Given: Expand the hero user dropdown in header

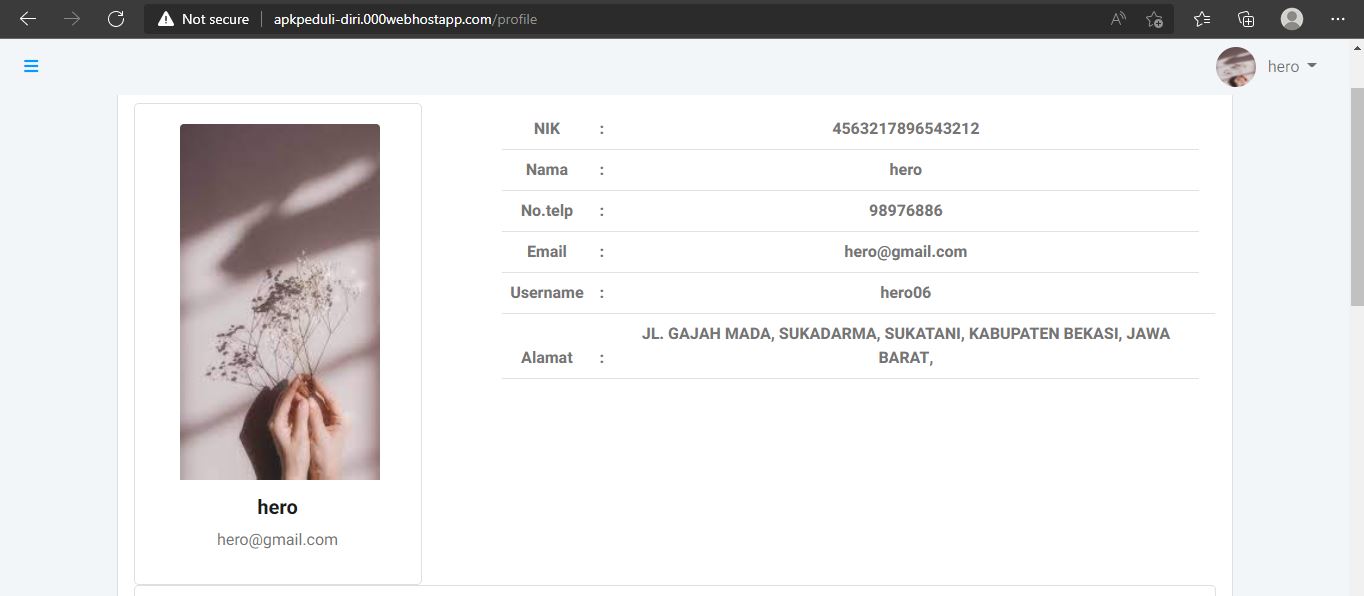Looking at the screenshot, I should 1292,67.
